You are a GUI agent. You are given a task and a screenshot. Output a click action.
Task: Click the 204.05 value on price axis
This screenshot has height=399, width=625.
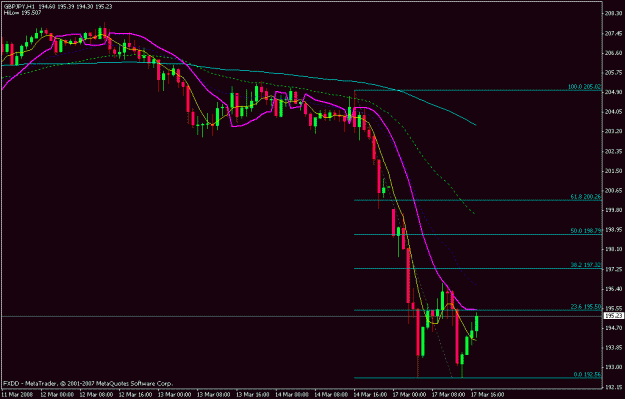tap(614, 112)
